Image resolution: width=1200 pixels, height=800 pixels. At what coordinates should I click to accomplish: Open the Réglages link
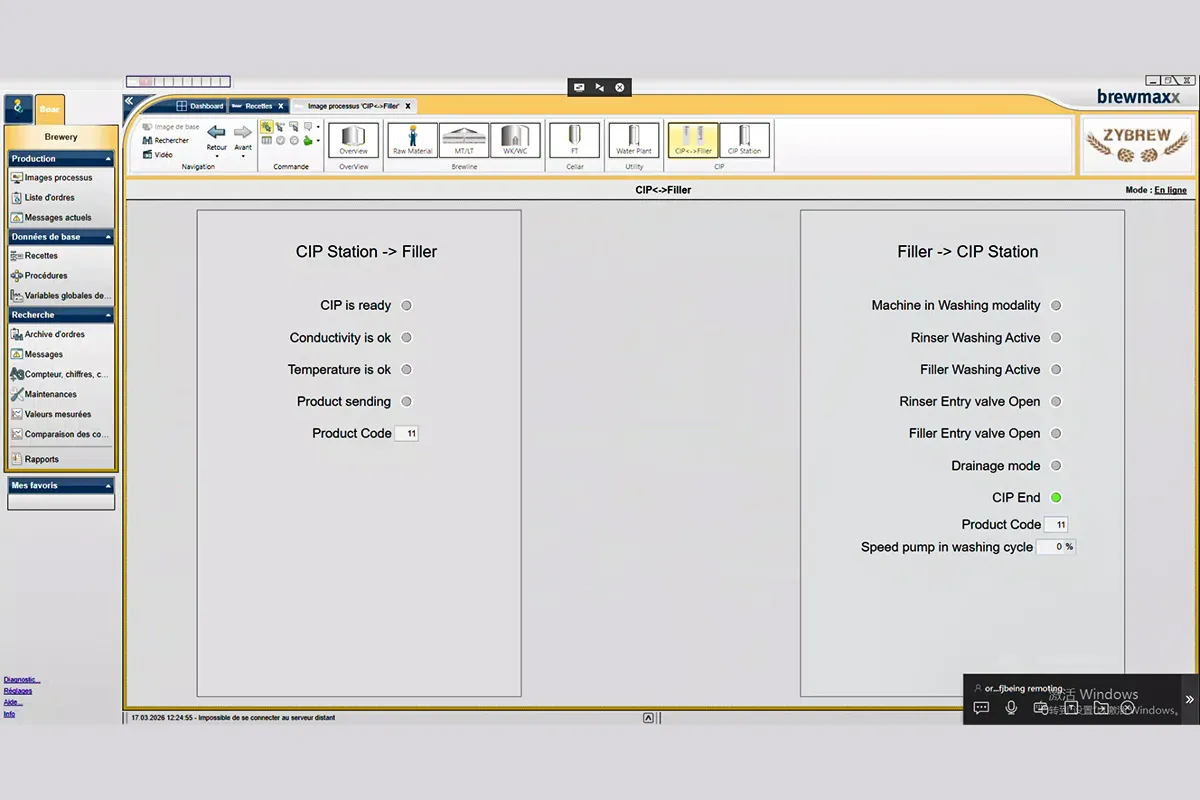tap(18, 691)
